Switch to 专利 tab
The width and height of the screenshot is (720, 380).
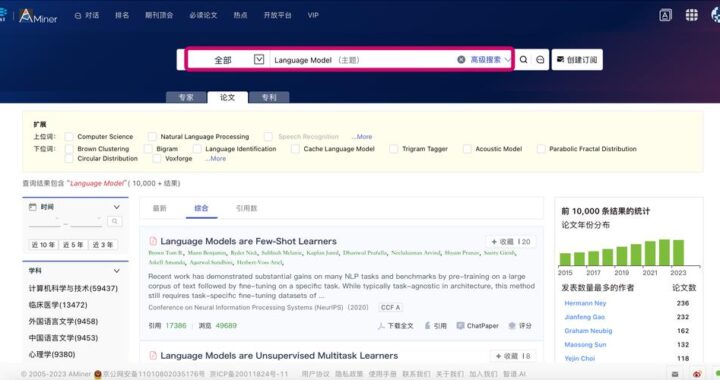point(269,97)
